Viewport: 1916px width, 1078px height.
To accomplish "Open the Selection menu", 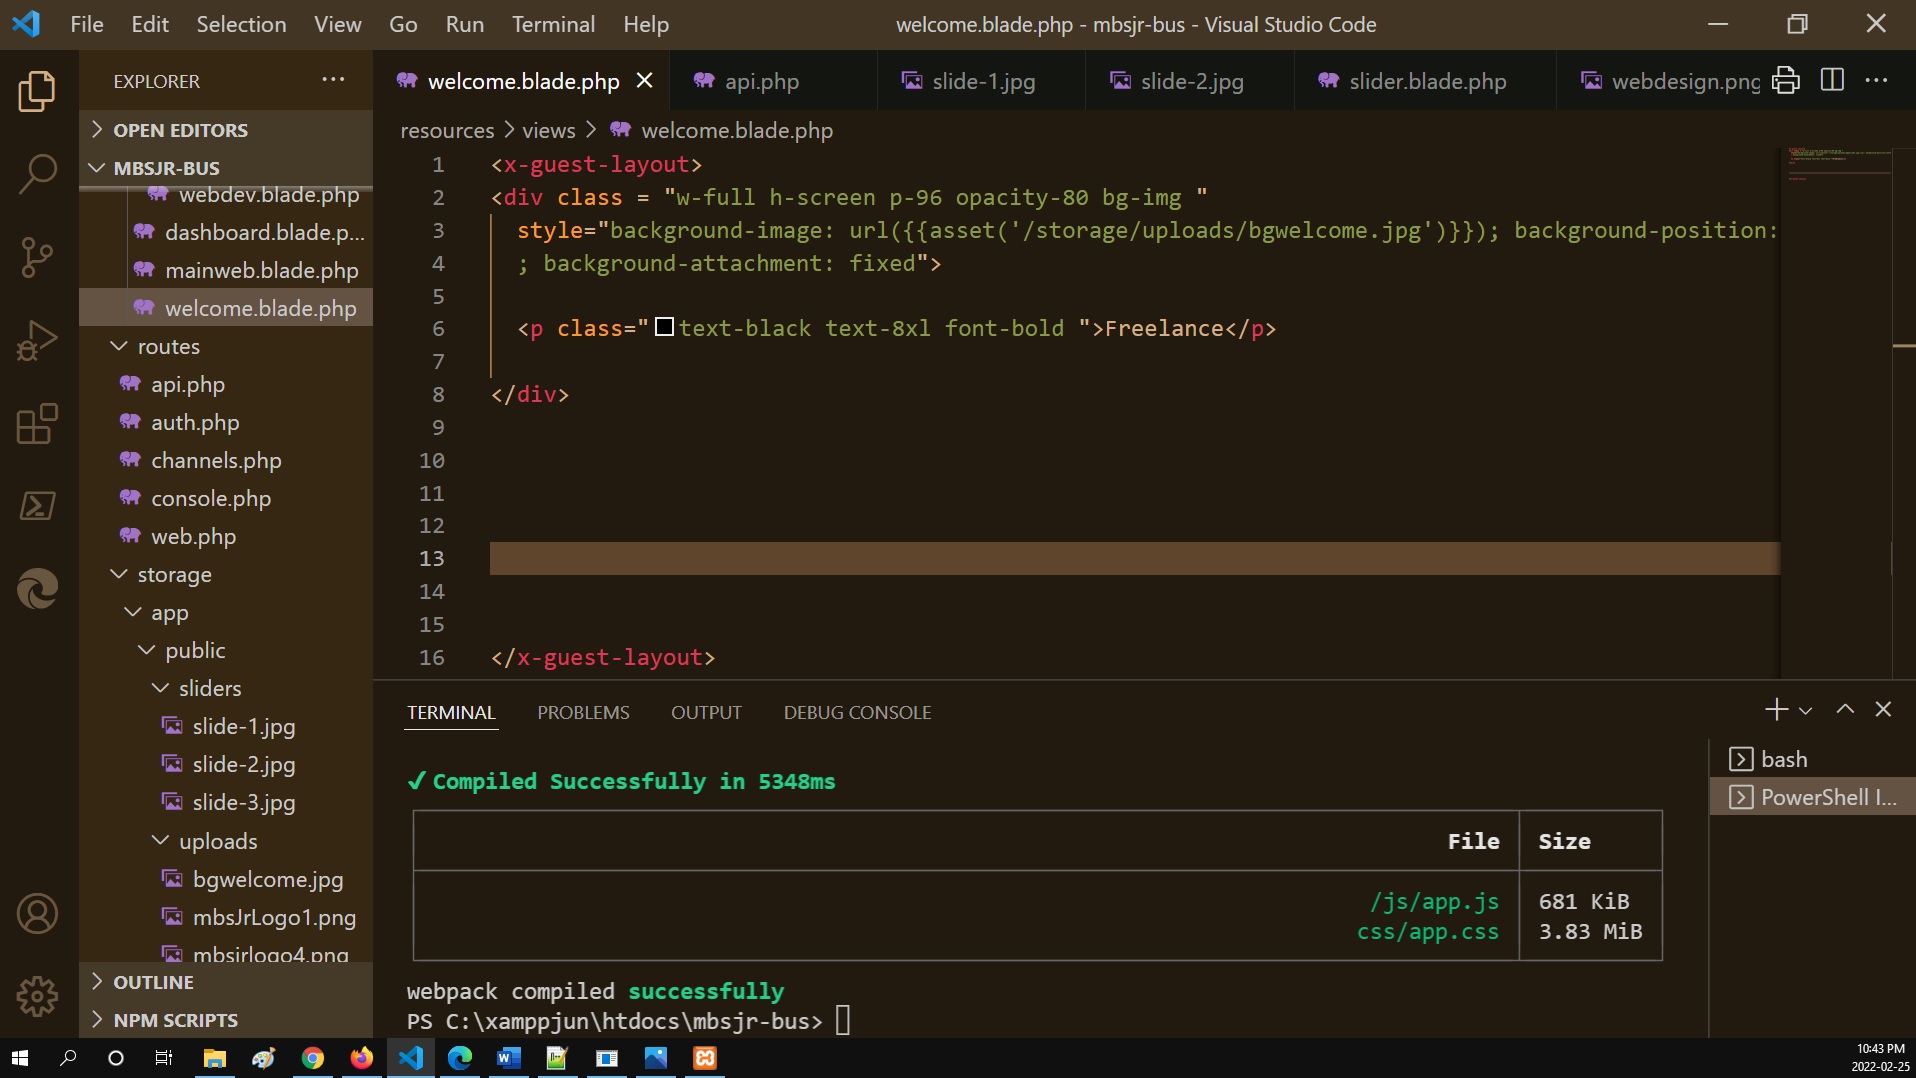I will pos(241,24).
